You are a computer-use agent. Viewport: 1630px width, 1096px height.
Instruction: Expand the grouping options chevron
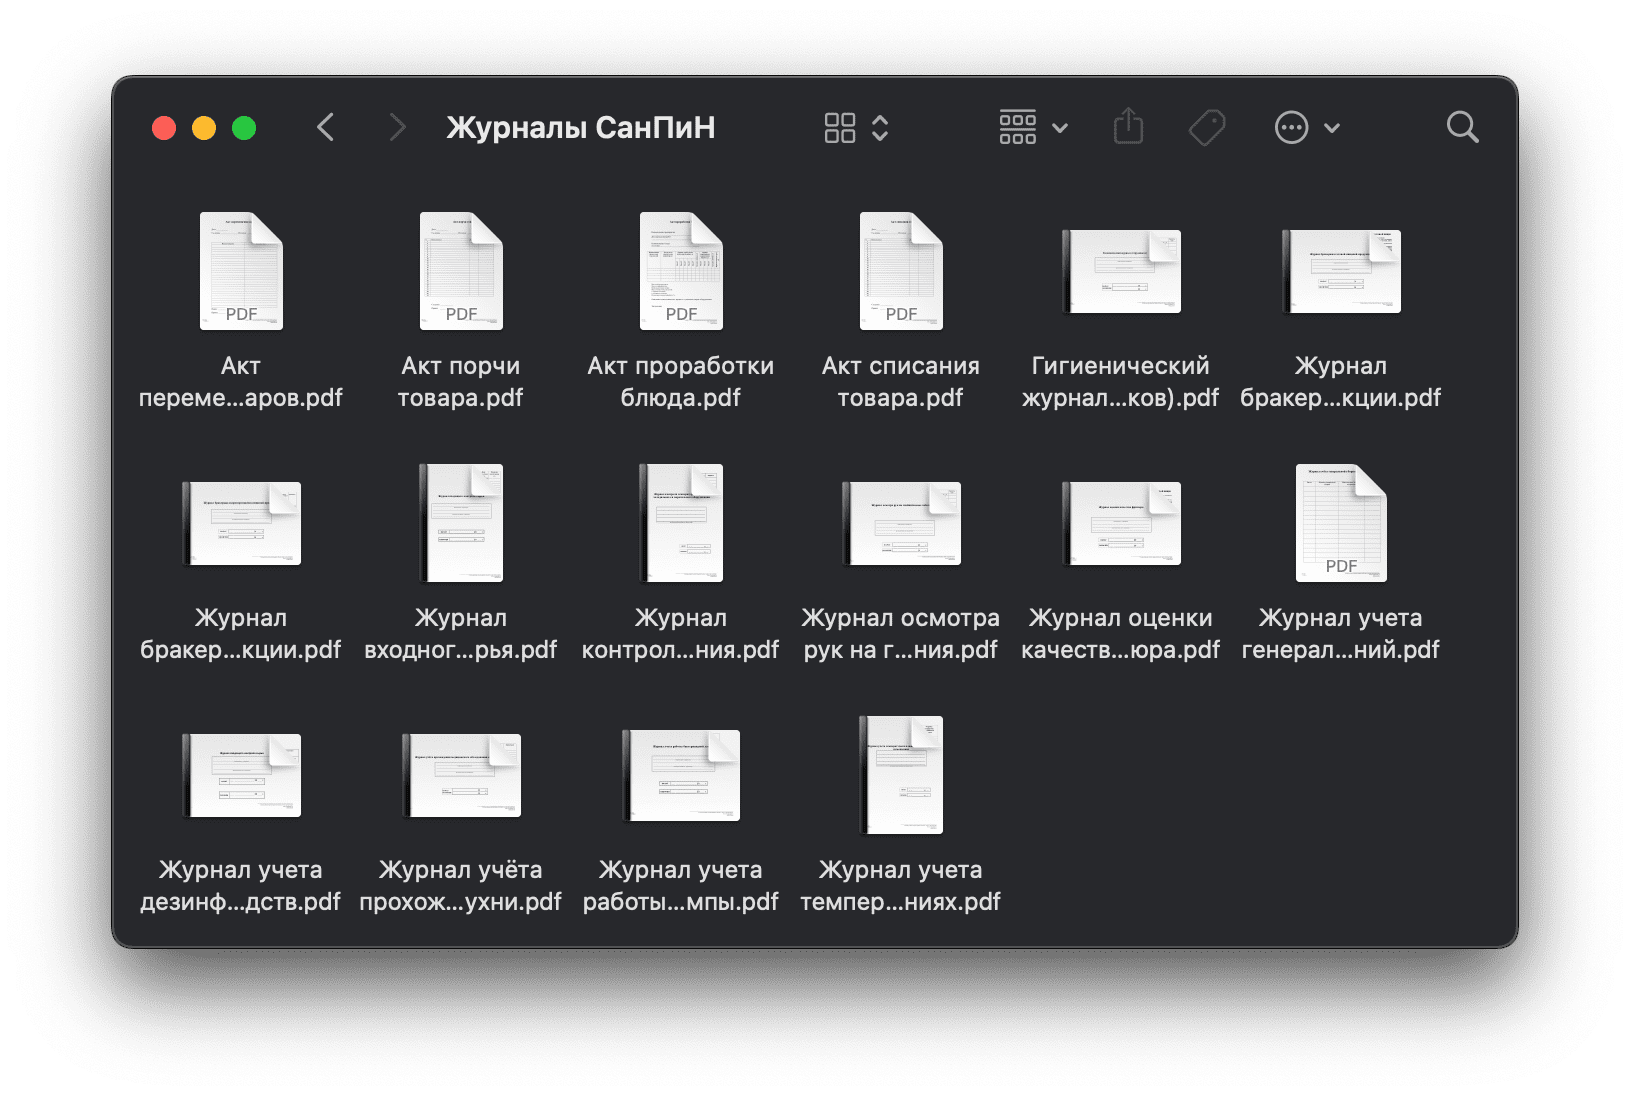pos(1061,128)
